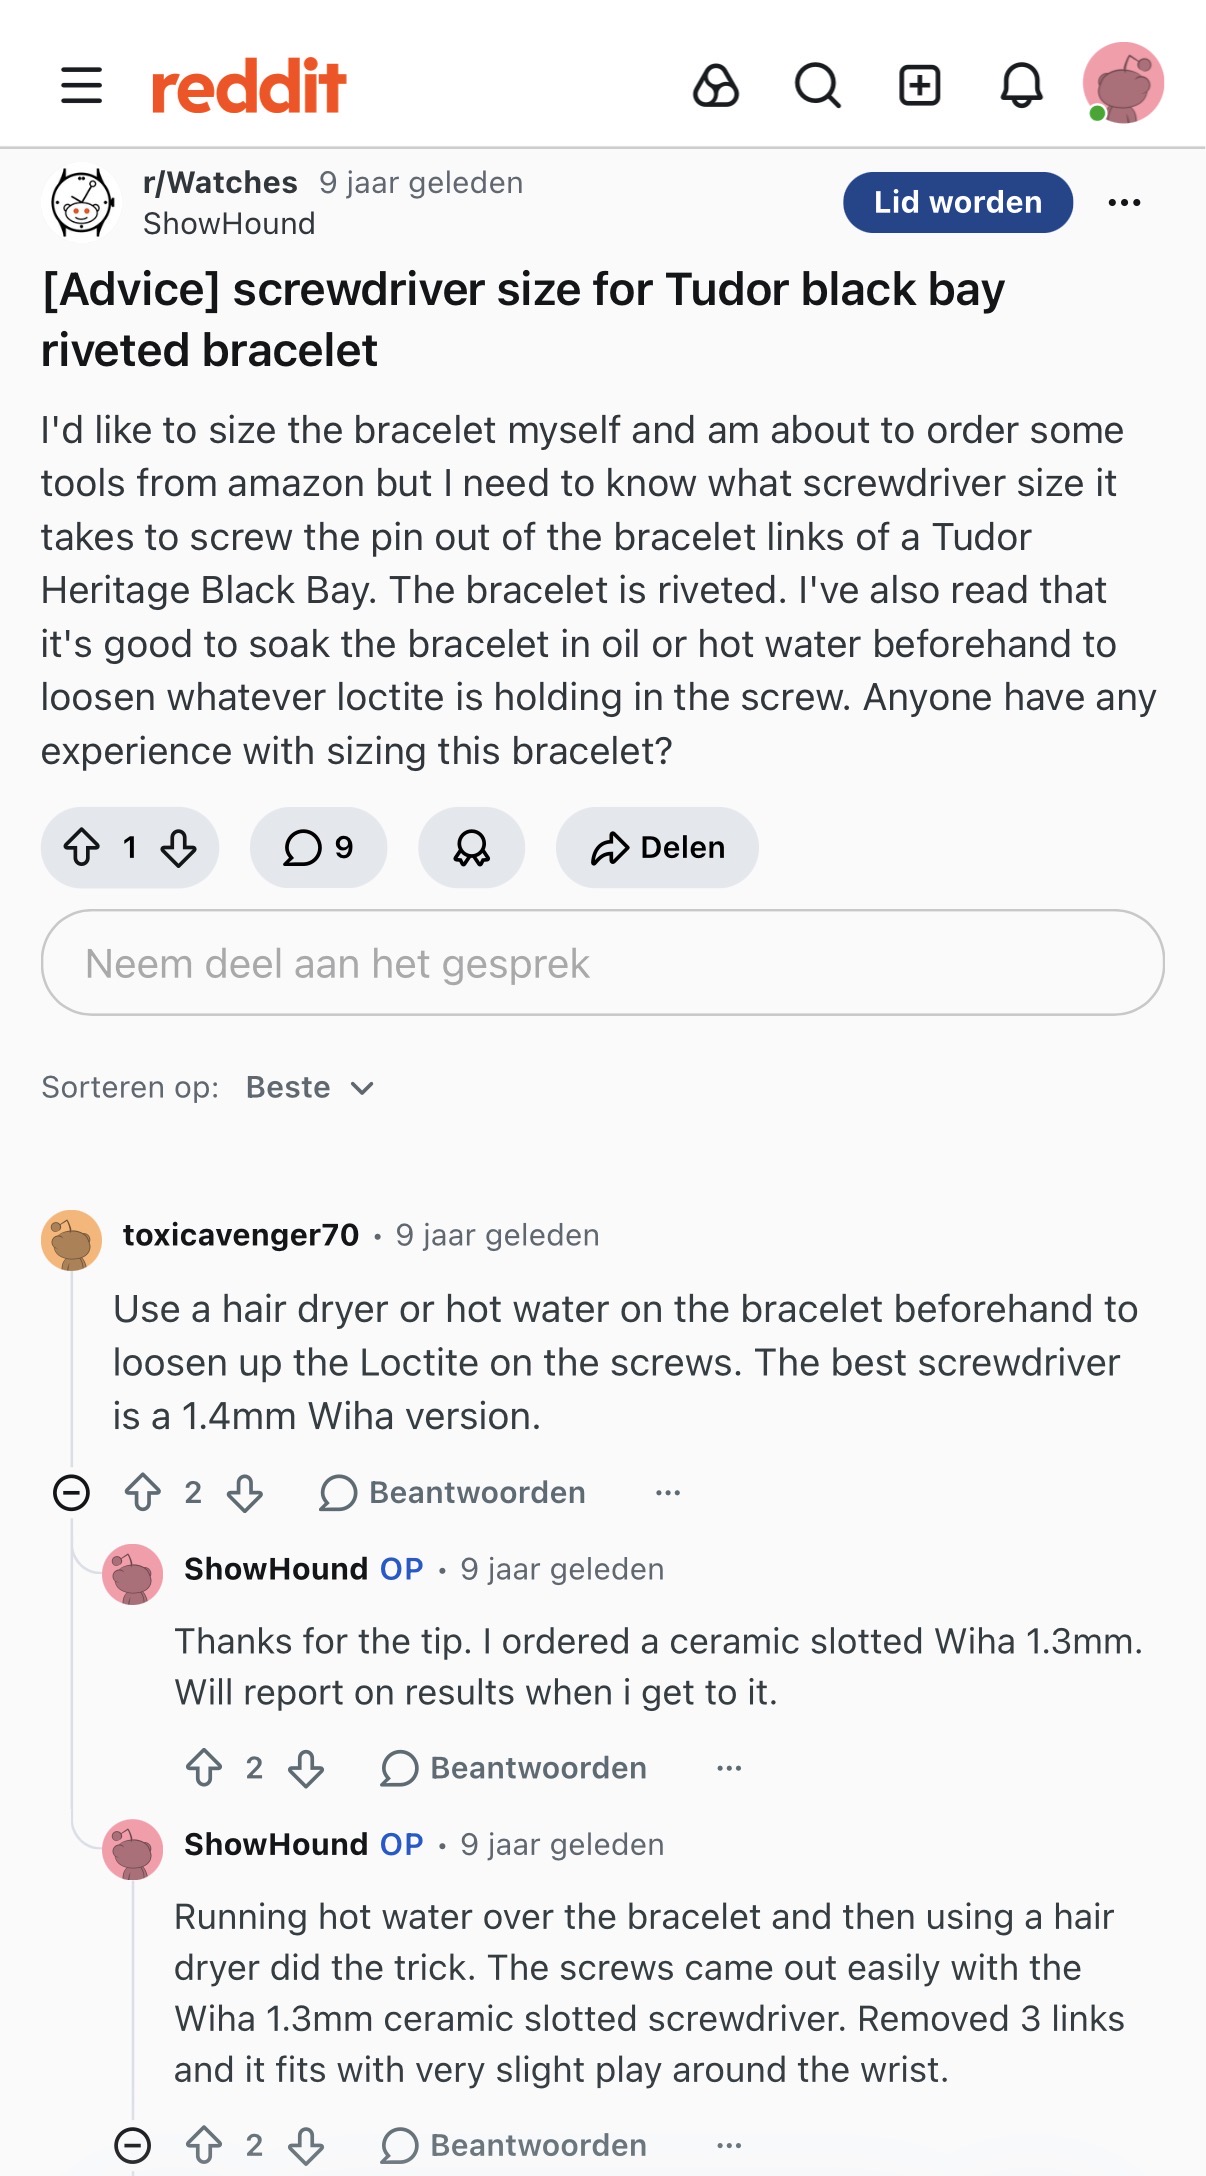
Task: Upvote toxicavenger70's comment
Action: pos(143,1493)
